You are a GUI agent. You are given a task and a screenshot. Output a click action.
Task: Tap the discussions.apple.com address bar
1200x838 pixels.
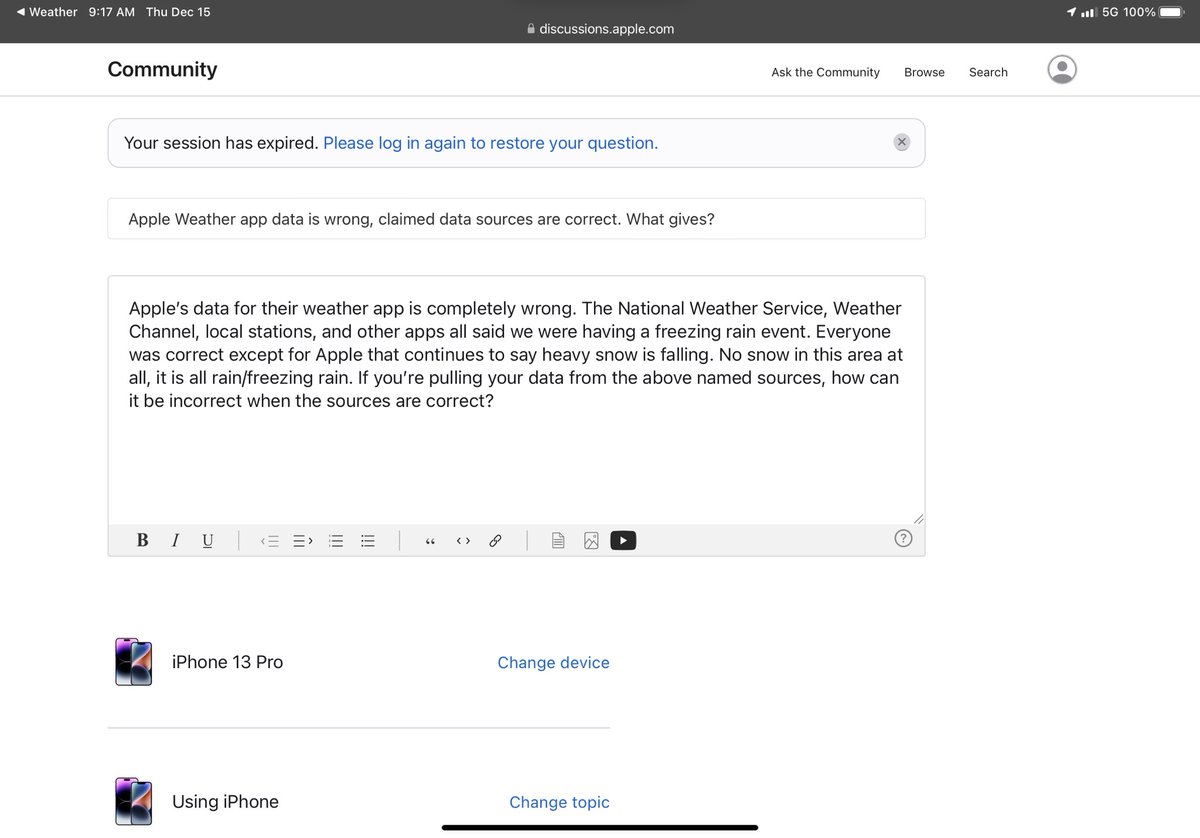coord(600,29)
